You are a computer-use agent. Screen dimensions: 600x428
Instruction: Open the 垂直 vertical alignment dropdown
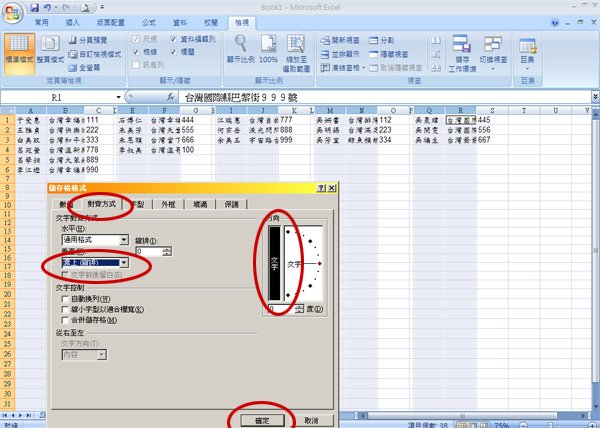point(124,263)
